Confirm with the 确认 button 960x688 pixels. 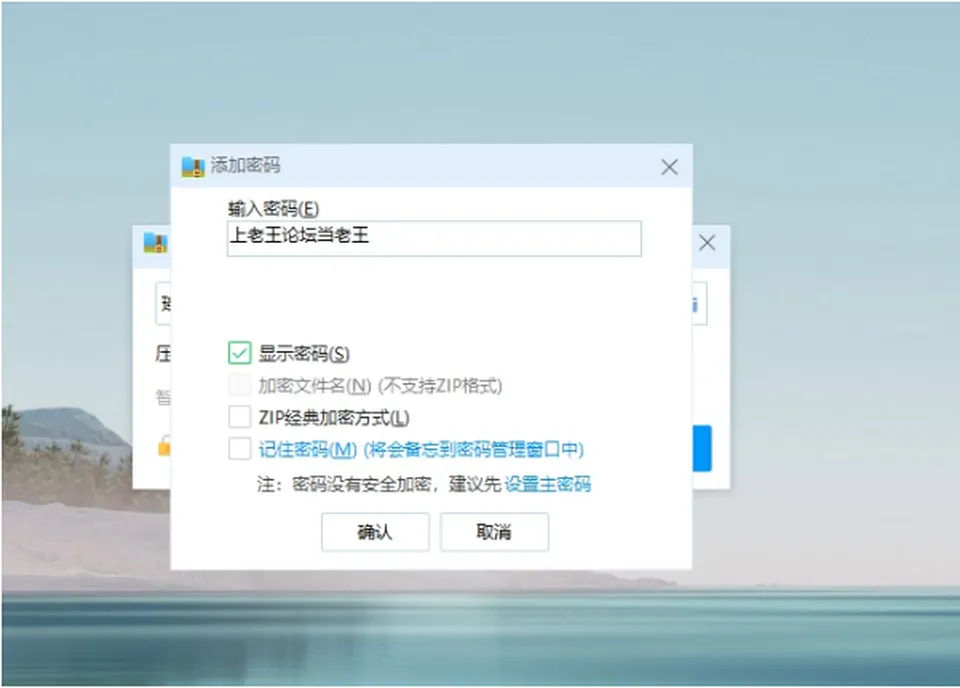pos(375,532)
